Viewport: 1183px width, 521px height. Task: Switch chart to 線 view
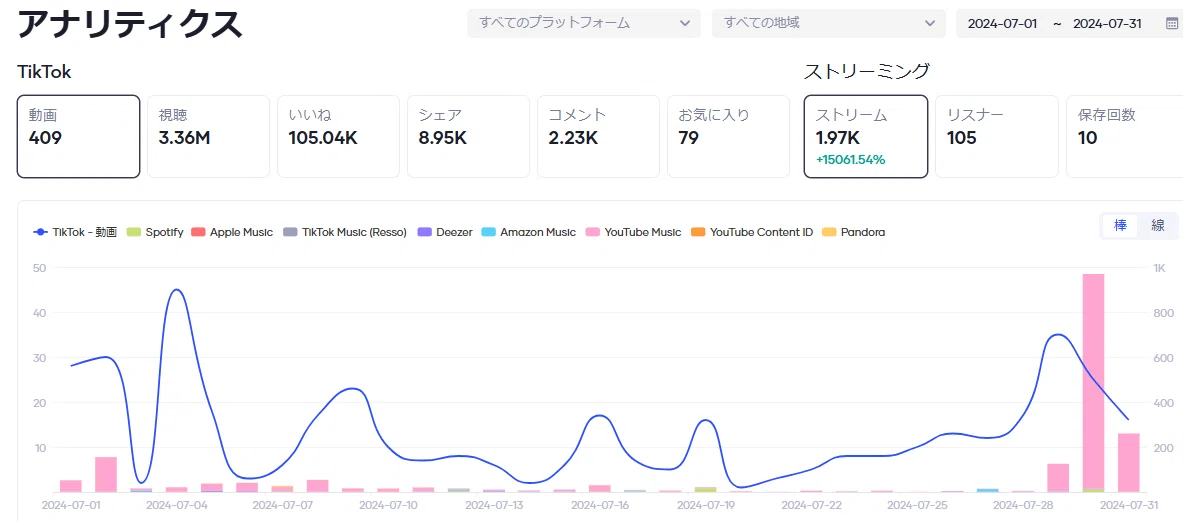coord(1157,225)
